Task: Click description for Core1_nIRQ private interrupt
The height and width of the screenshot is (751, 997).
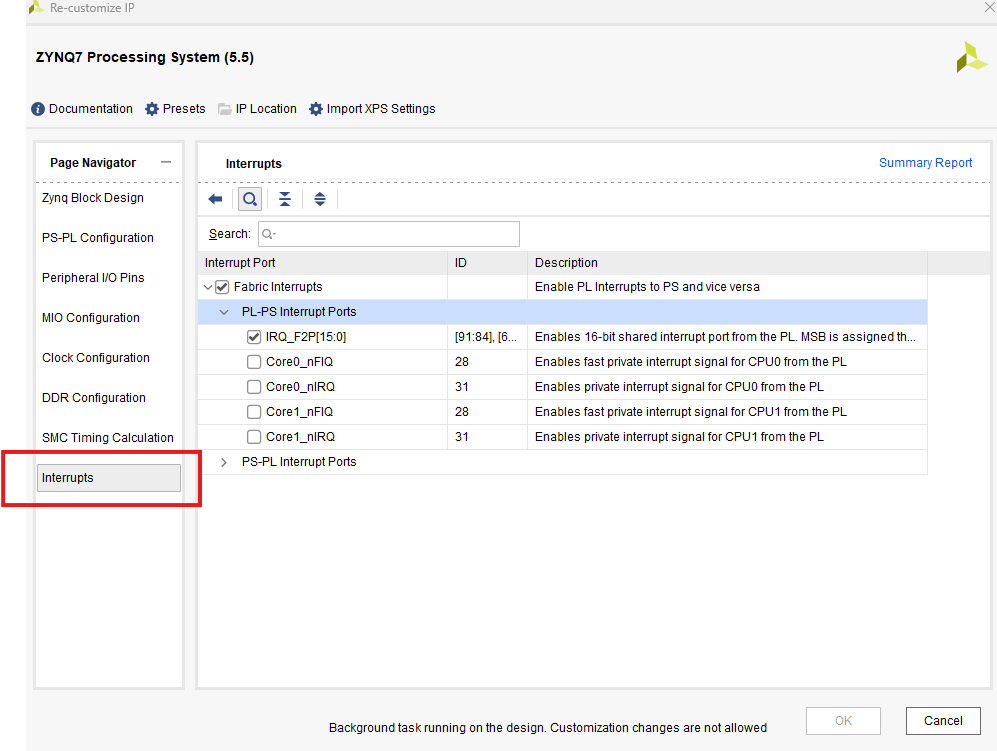Action: coord(679,437)
